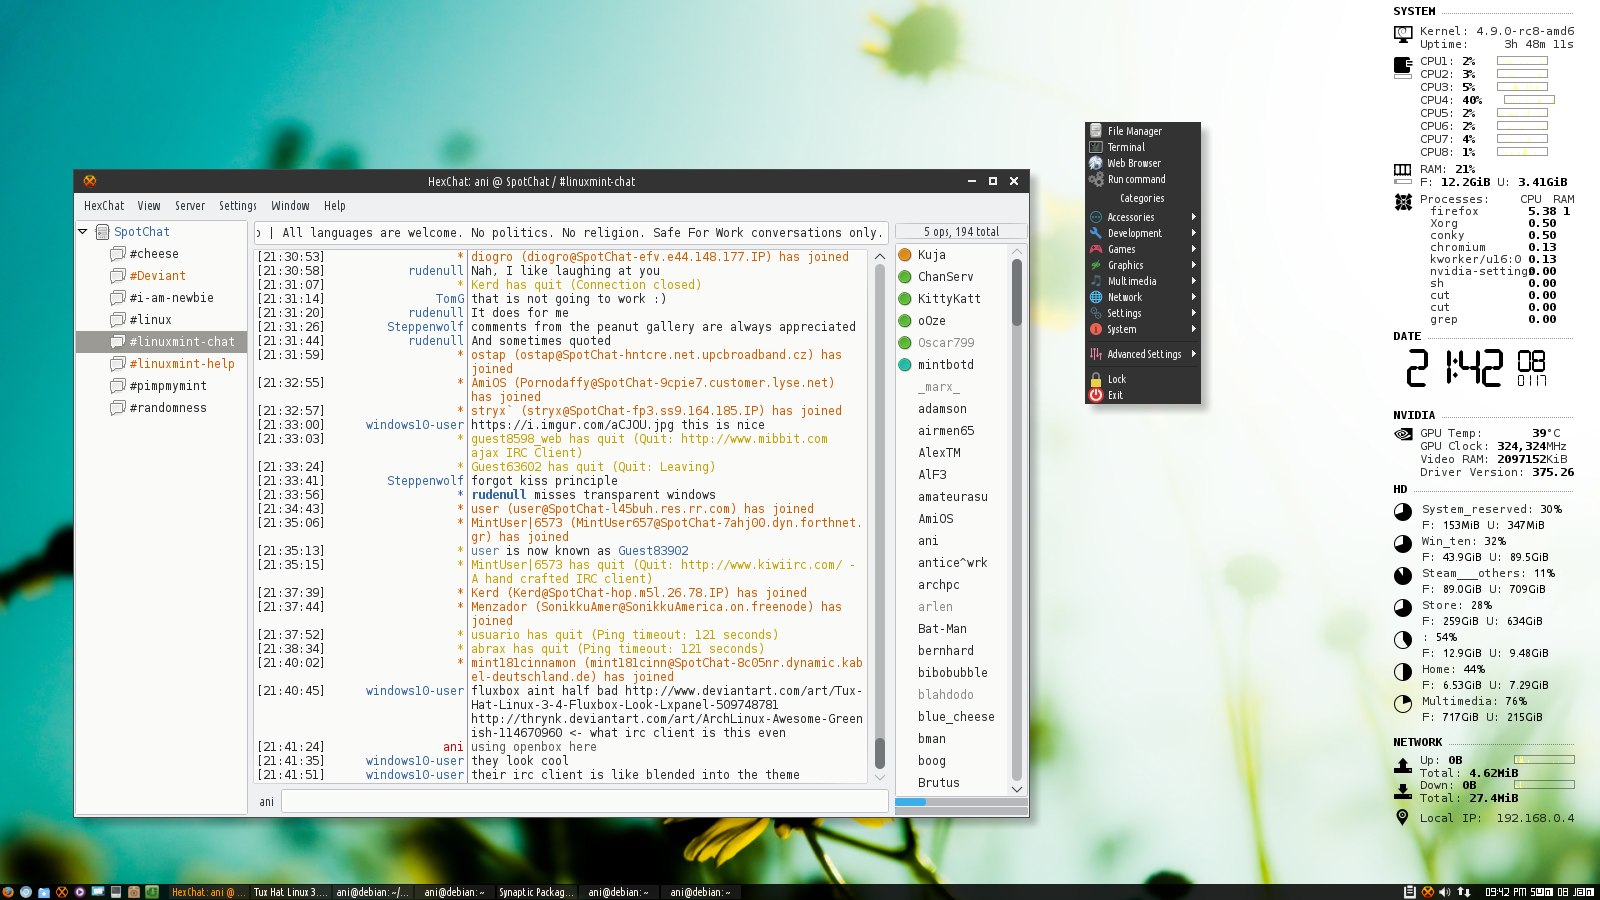Expand the Games submenu arrow
Viewport: 1600px width, 900px height.
1193,249
